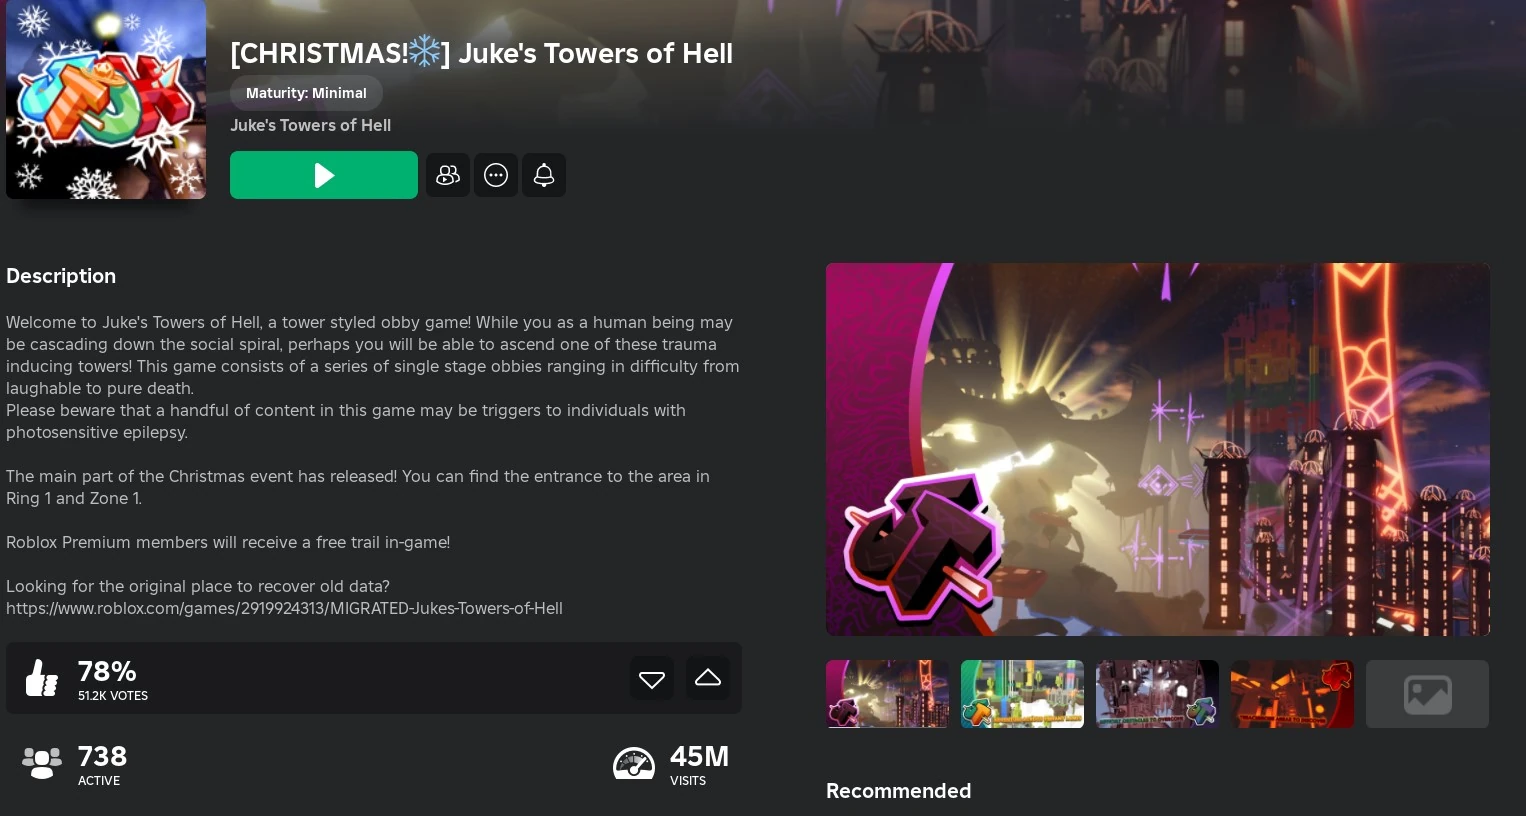This screenshot has height=816, width=1526.
Task: Select the orange red fourth thumbnail
Action: [1292, 694]
